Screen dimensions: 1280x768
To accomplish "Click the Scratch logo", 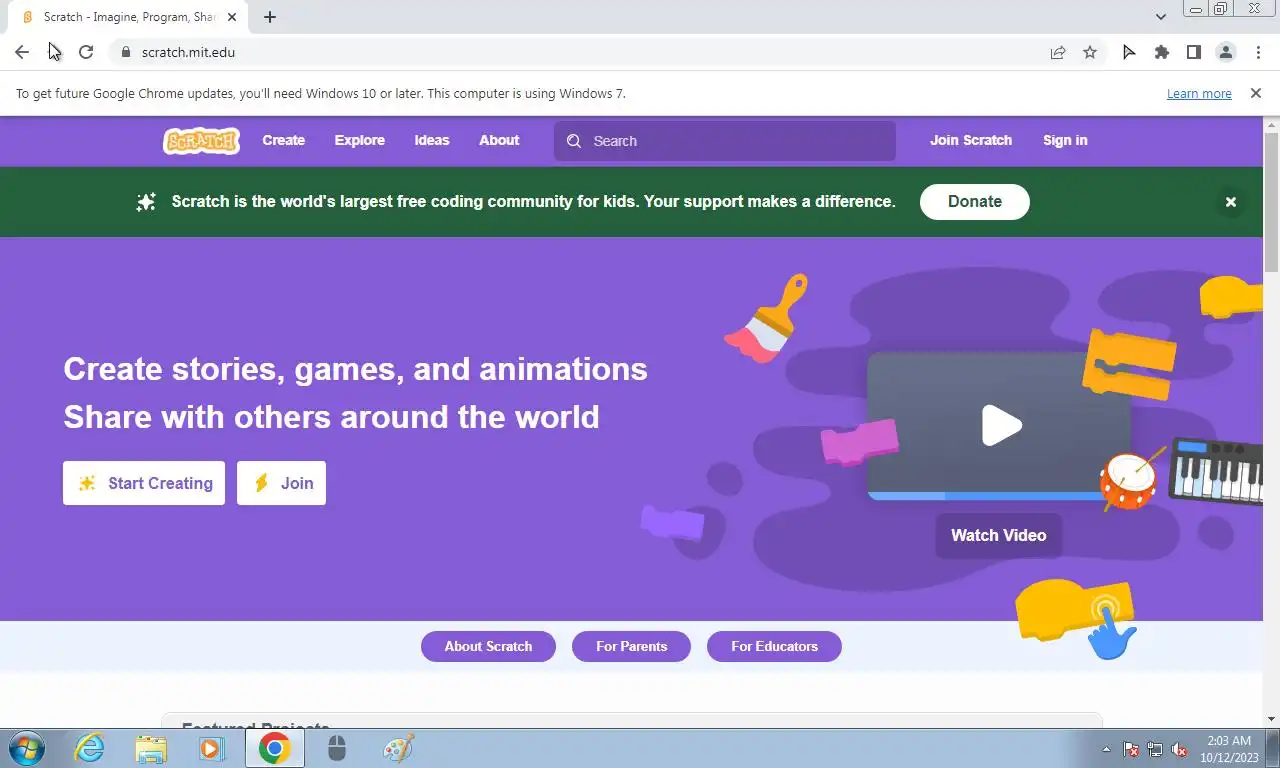I will coord(201,141).
